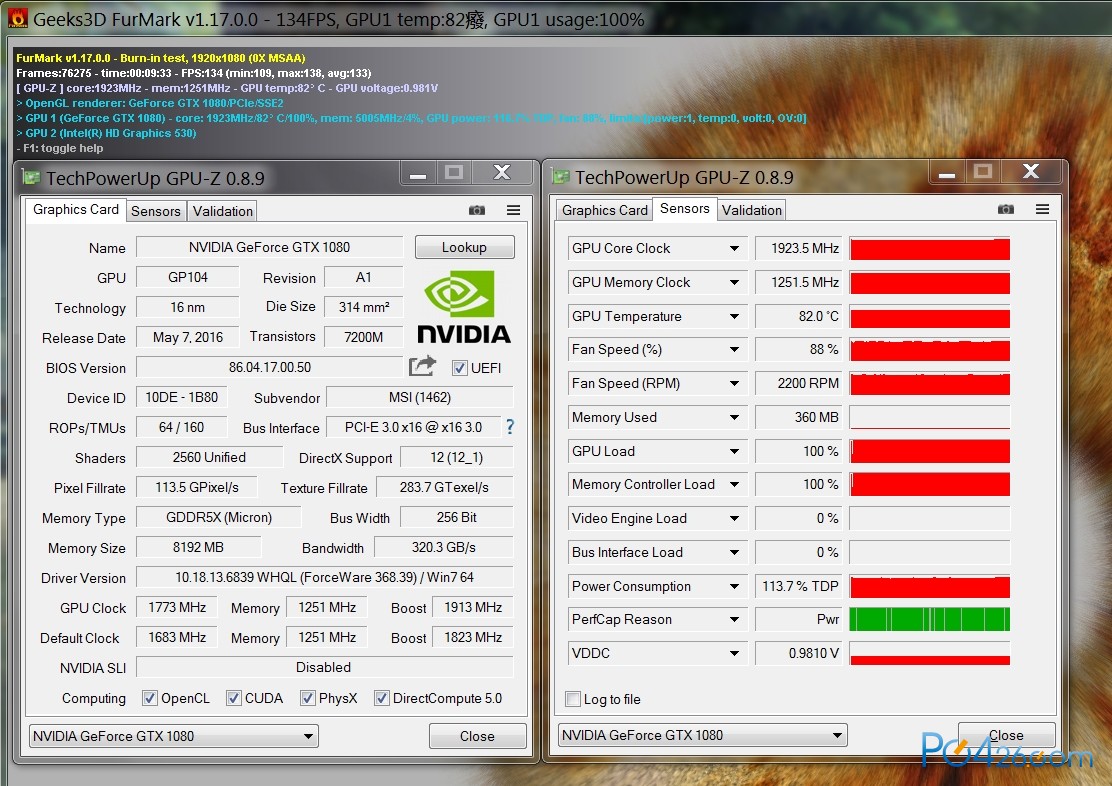The image size is (1112, 786).
Task: Open Video Engine Load sensor dropdown
Action: pos(734,519)
